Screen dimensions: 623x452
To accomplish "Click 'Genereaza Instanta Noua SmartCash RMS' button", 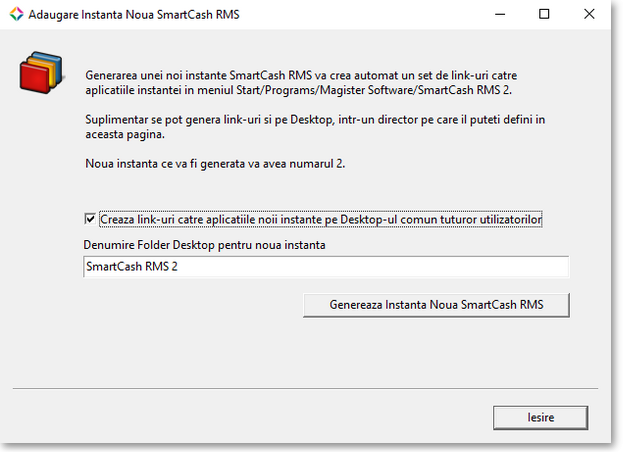I will 436,305.
